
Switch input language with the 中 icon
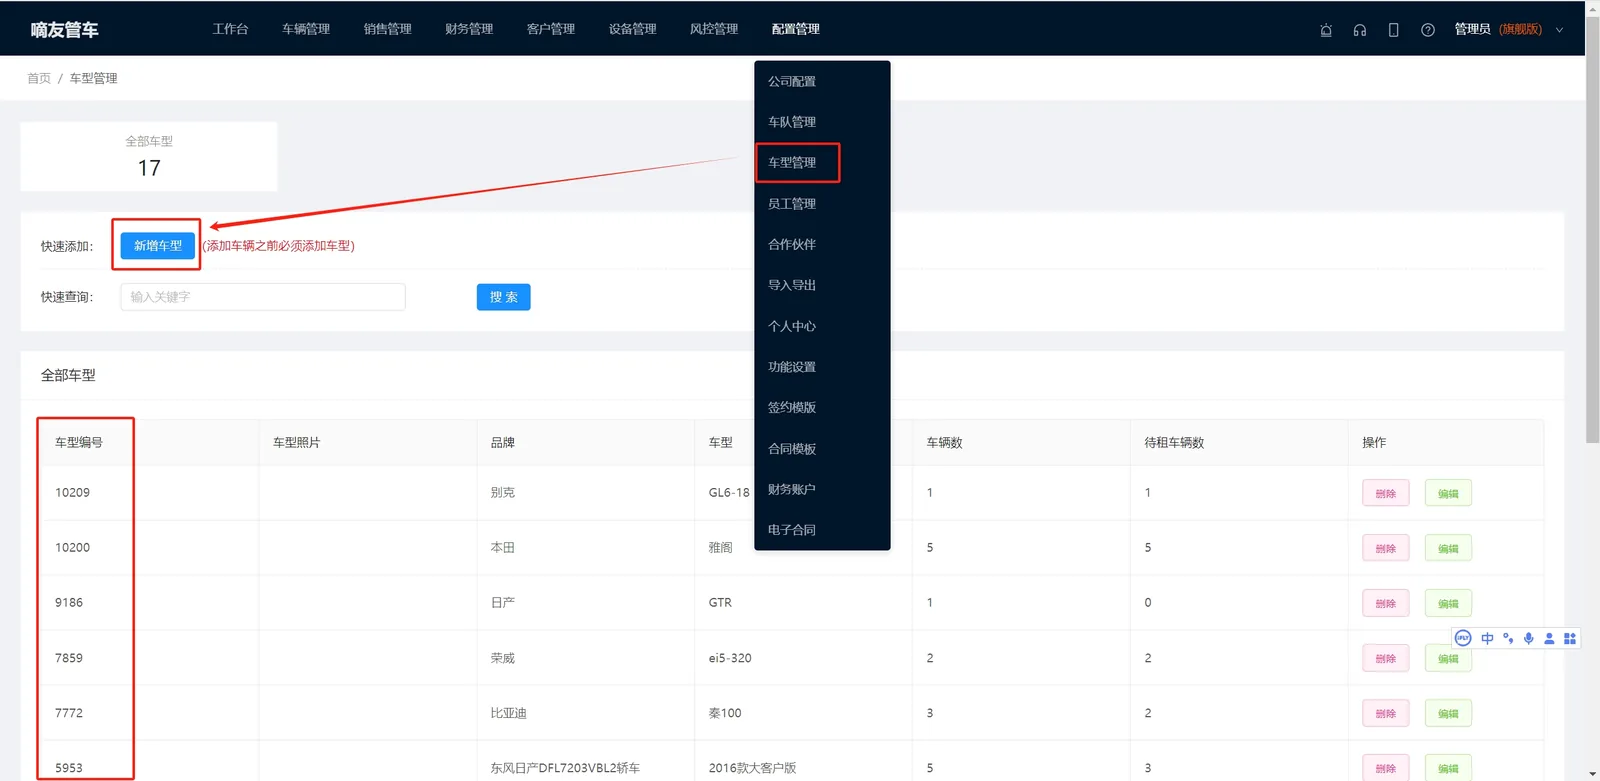pyautogui.click(x=1487, y=638)
